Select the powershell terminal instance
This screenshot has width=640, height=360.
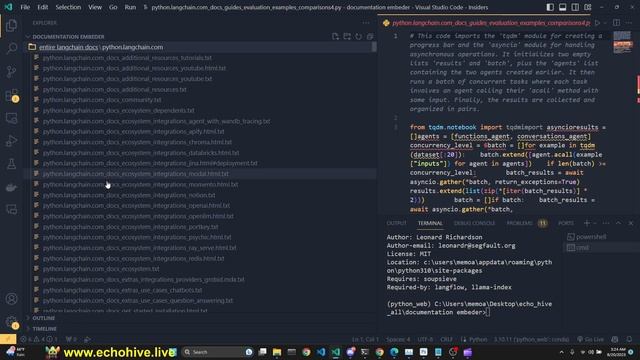pos(586,237)
